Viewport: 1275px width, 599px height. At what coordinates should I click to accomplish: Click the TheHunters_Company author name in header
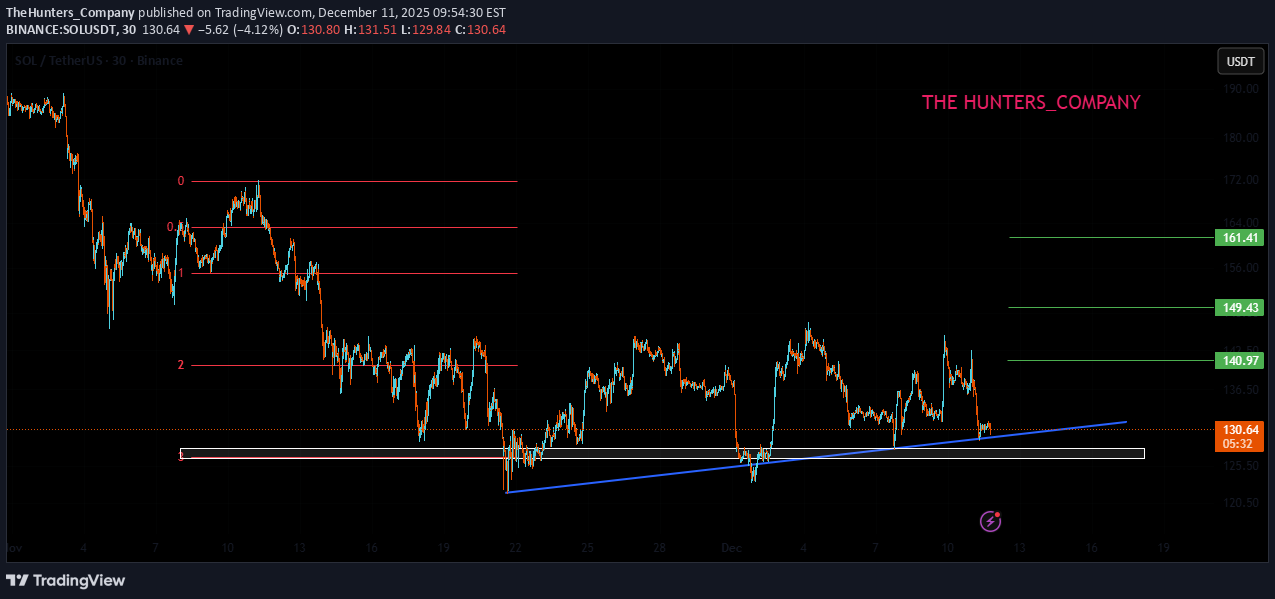click(x=70, y=12)
